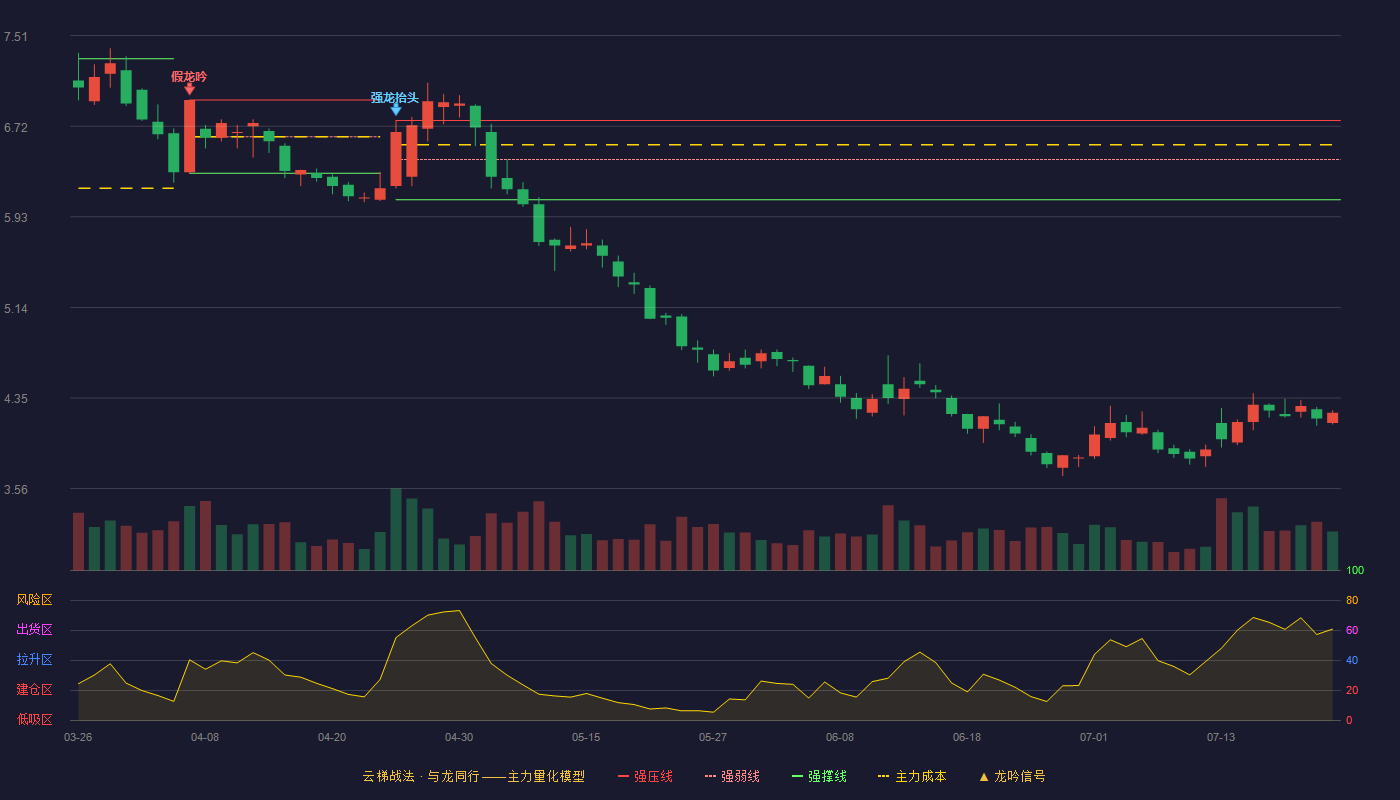Toggle the 强压线 legend entry
Viewport: 1400px width, 800px height.
[x=645, y=776]
